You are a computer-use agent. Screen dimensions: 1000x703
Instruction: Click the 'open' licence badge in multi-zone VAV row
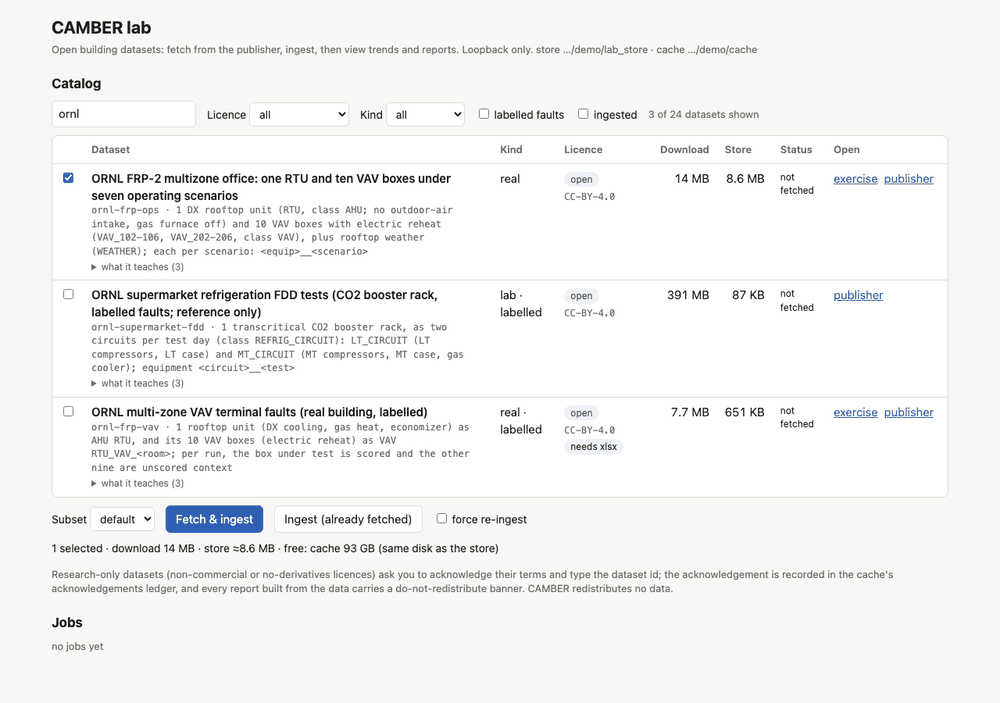(x=581, y=413)
